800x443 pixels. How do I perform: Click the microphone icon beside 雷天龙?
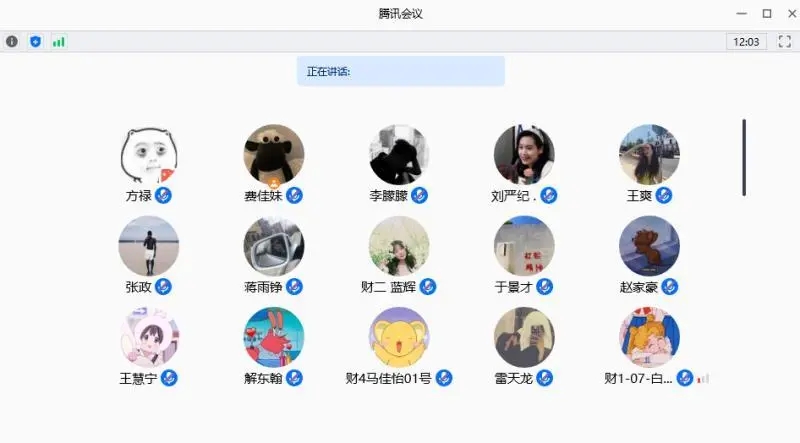tap(545, 378)
